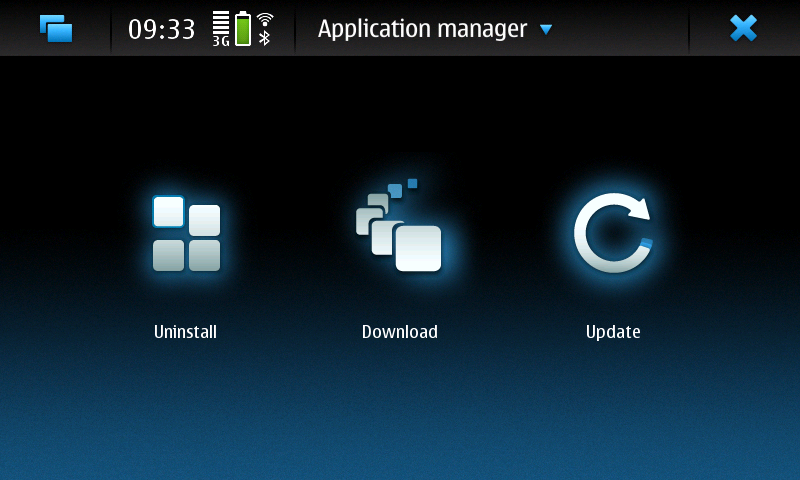Tap the Wi-Fi signal icon

tap(265, 19)
